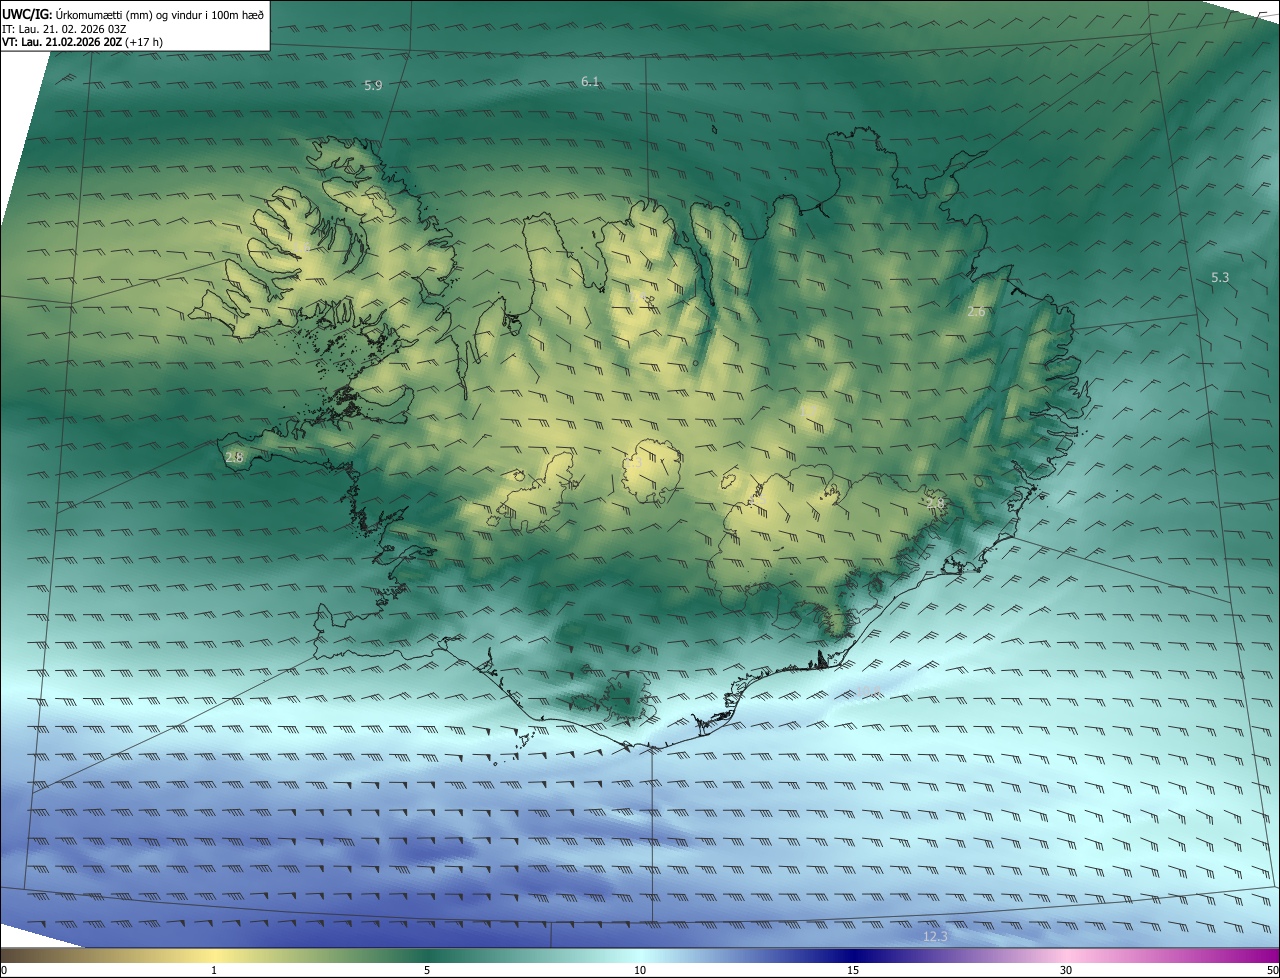
Task: Click the 'IT: Lau. 21. 02. 2026 03Z' line
Action: (x=64, y=28)
